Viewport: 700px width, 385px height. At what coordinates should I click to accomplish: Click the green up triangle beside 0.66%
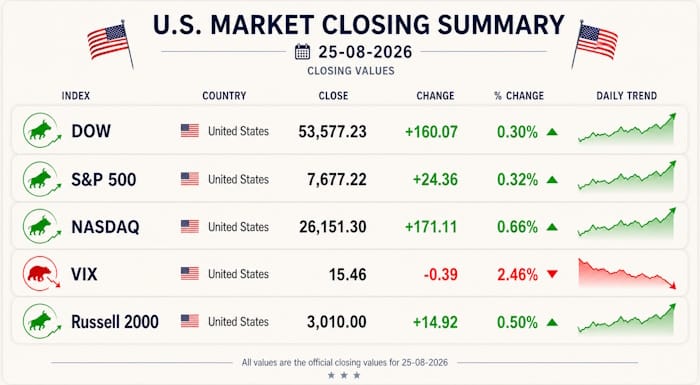point(552,227)
